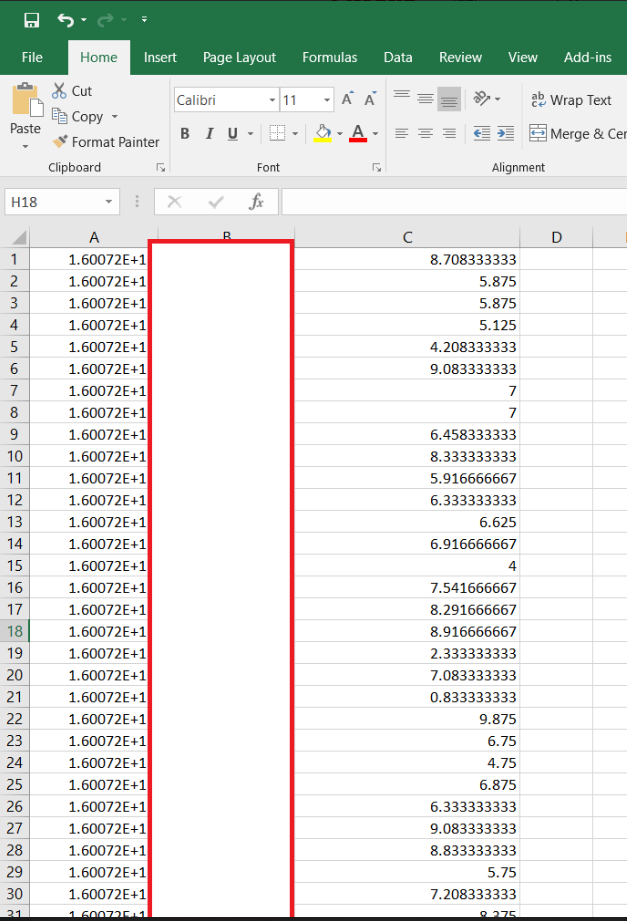Toggle Italic formatting
The image size is (627, 921).
click(209, 133)
